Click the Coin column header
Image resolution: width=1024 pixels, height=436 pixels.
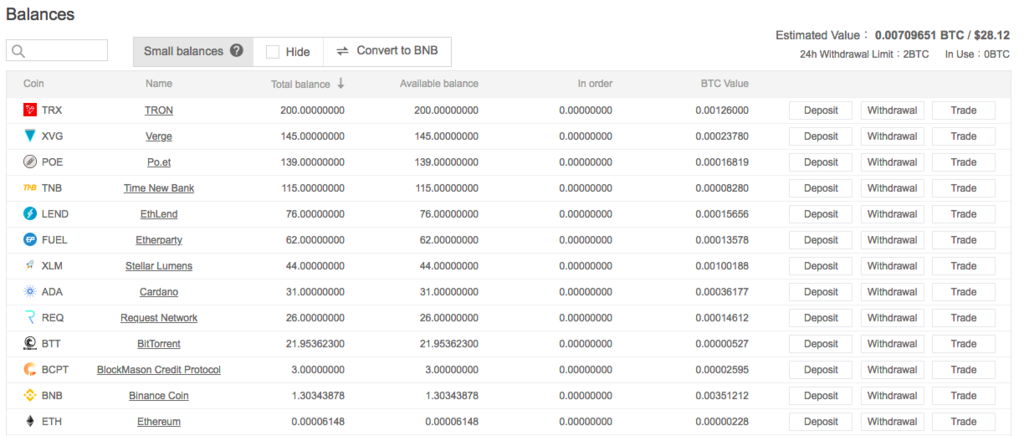pos(34,84)
